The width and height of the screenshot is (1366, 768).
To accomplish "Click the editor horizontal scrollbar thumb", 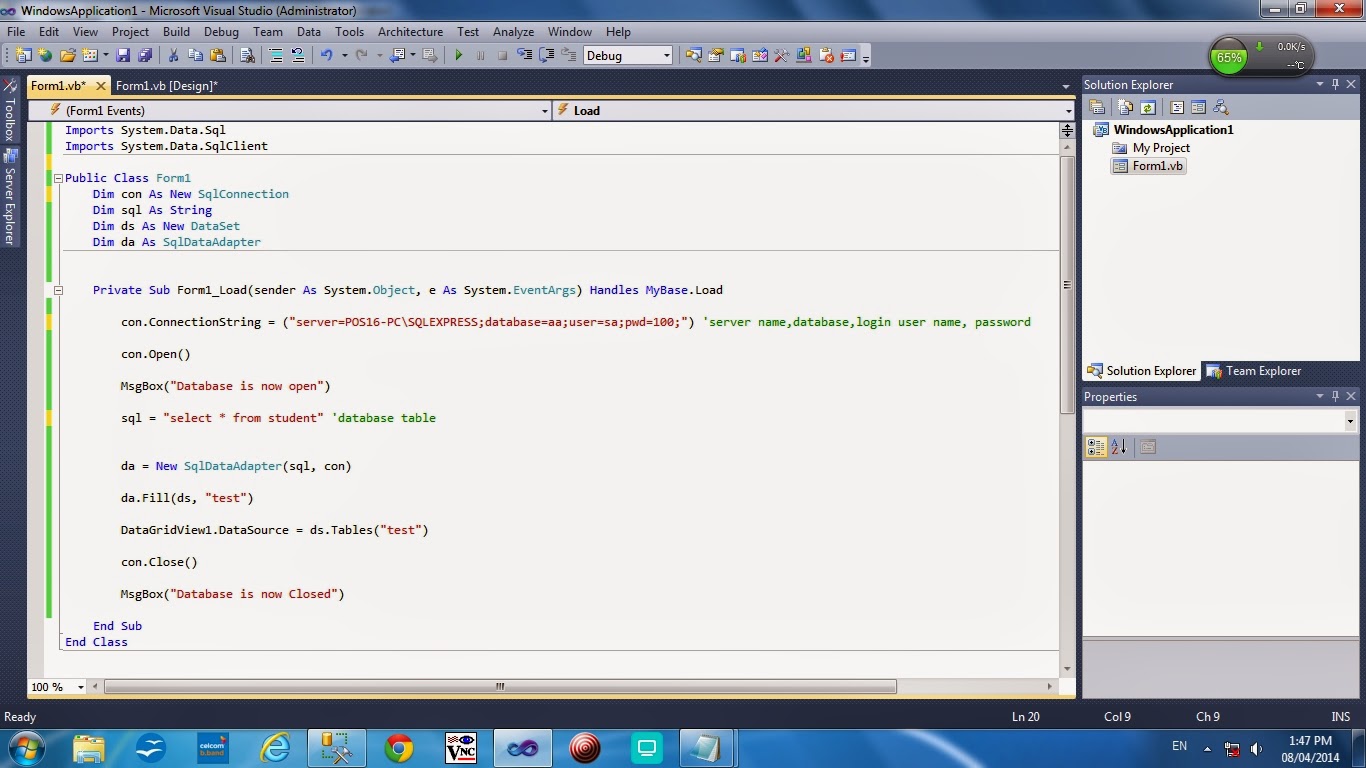I will coord(500,687).
